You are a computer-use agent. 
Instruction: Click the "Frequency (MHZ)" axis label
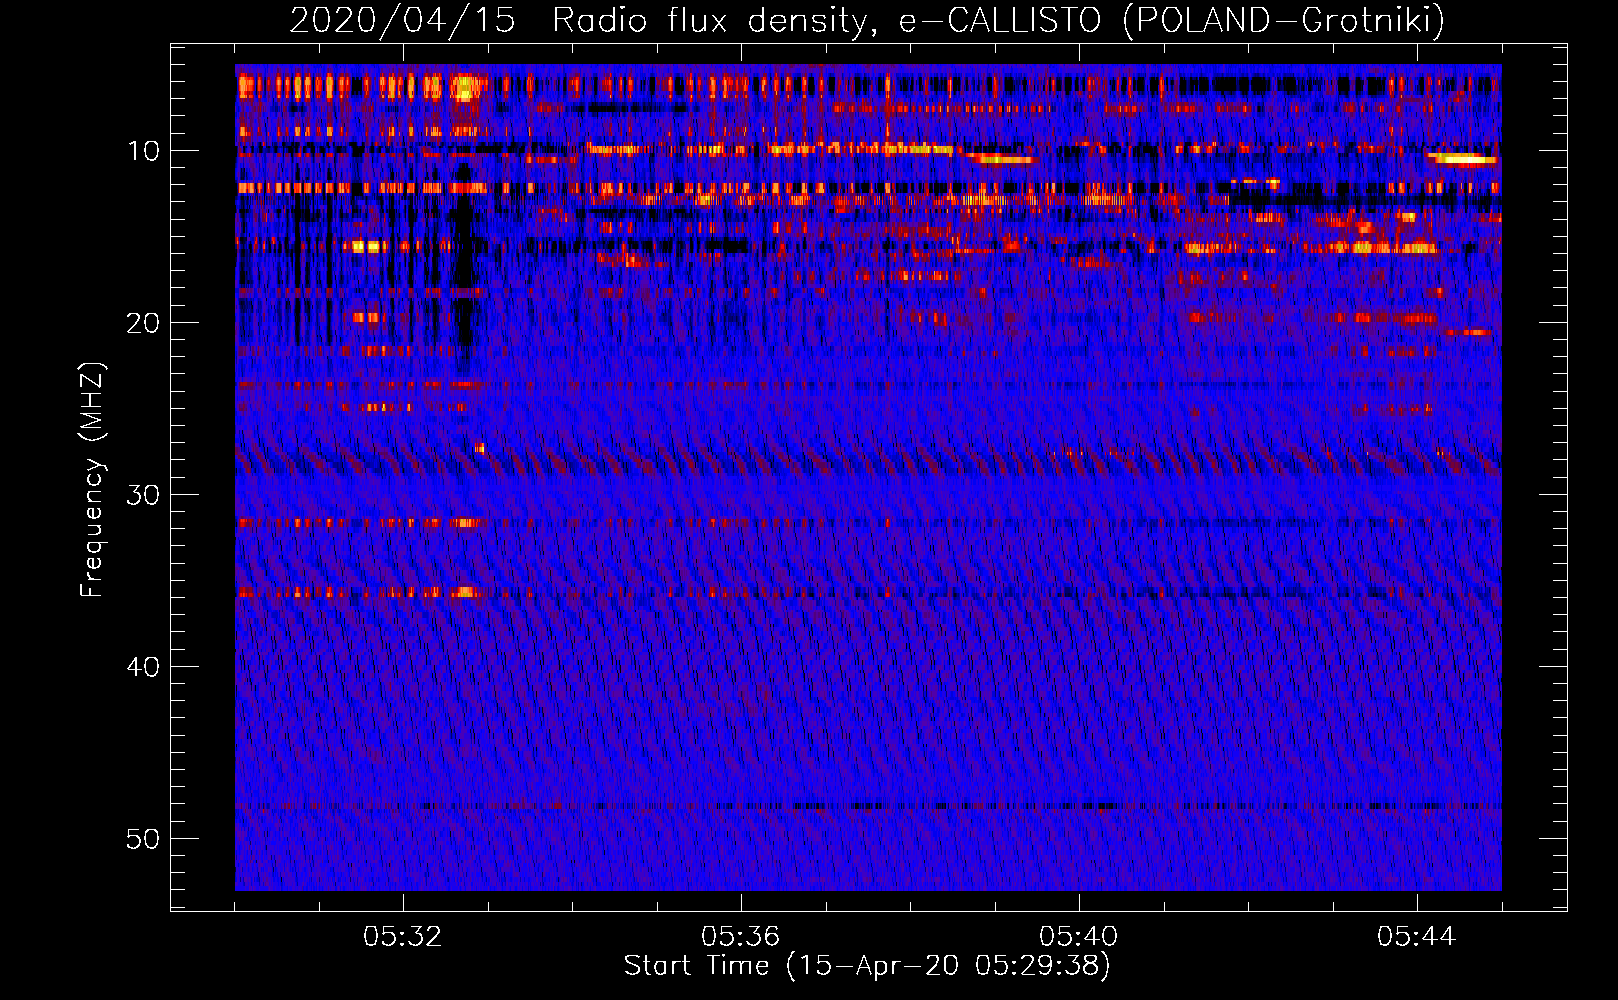click(x=92, y=480)
